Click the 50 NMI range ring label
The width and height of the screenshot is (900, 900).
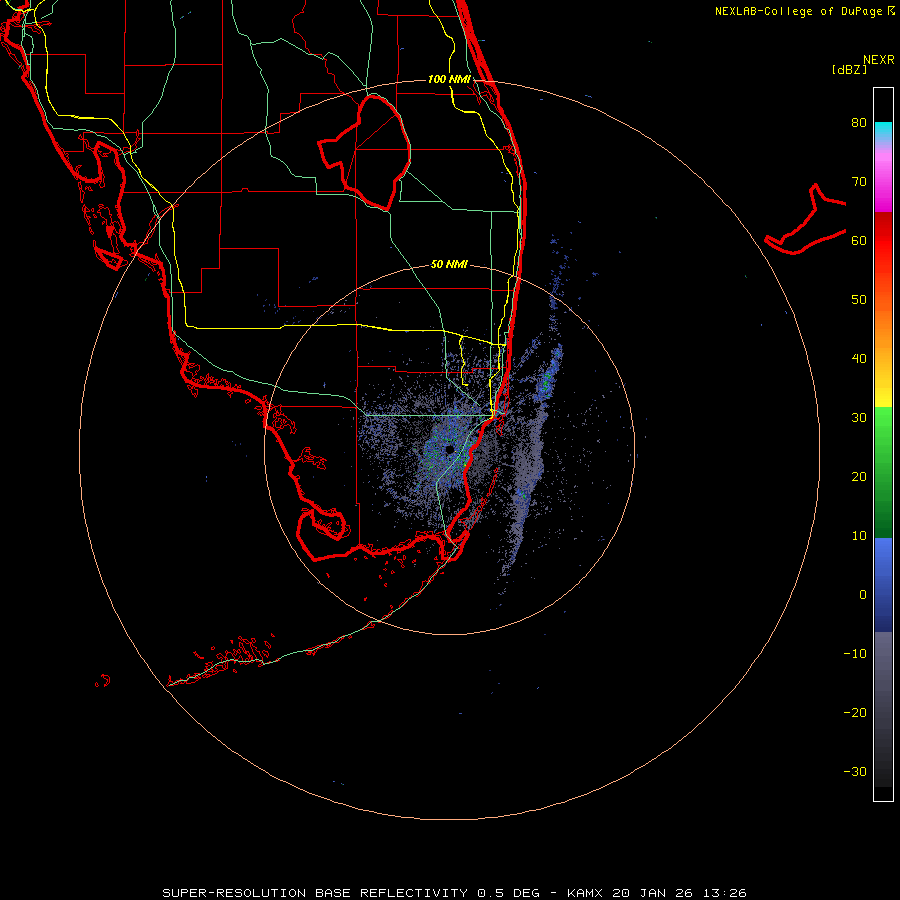(449, 264)
